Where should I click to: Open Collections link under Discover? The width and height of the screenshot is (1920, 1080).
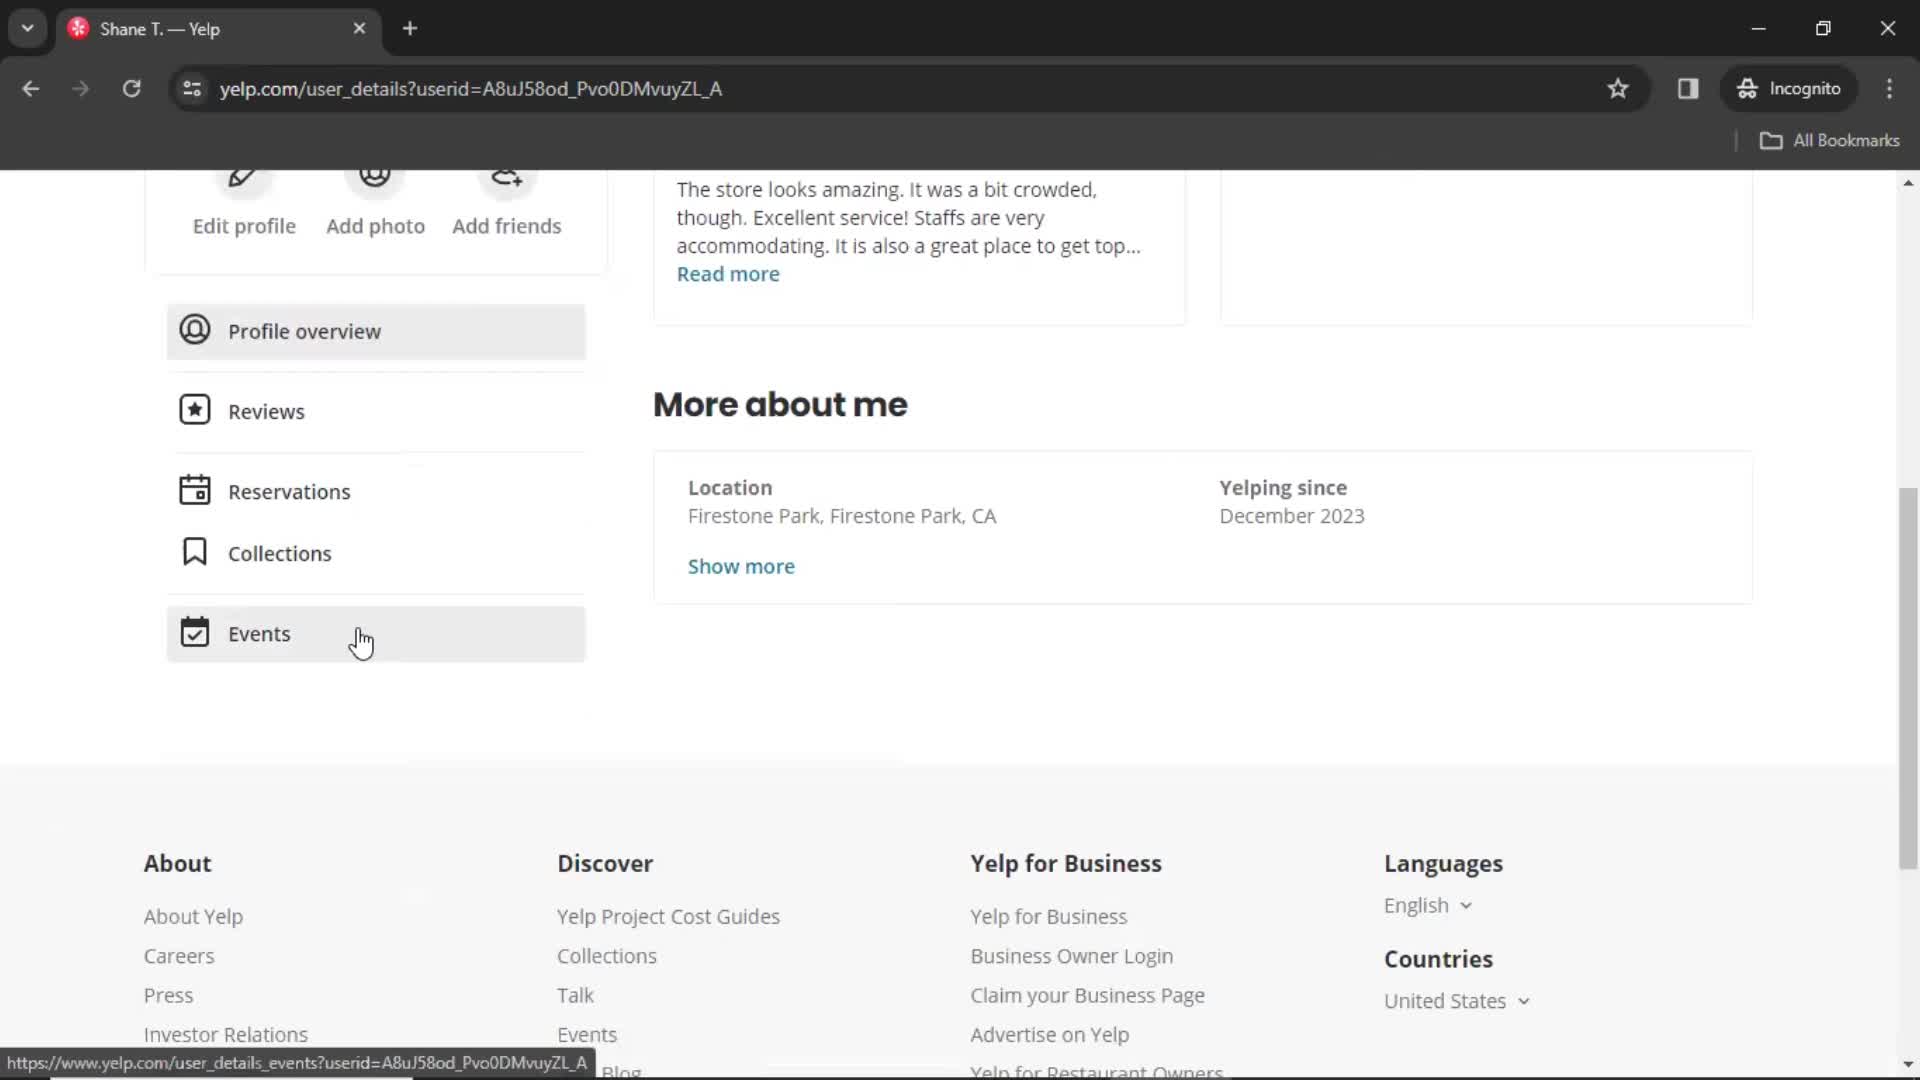click(x=607, y=956)
